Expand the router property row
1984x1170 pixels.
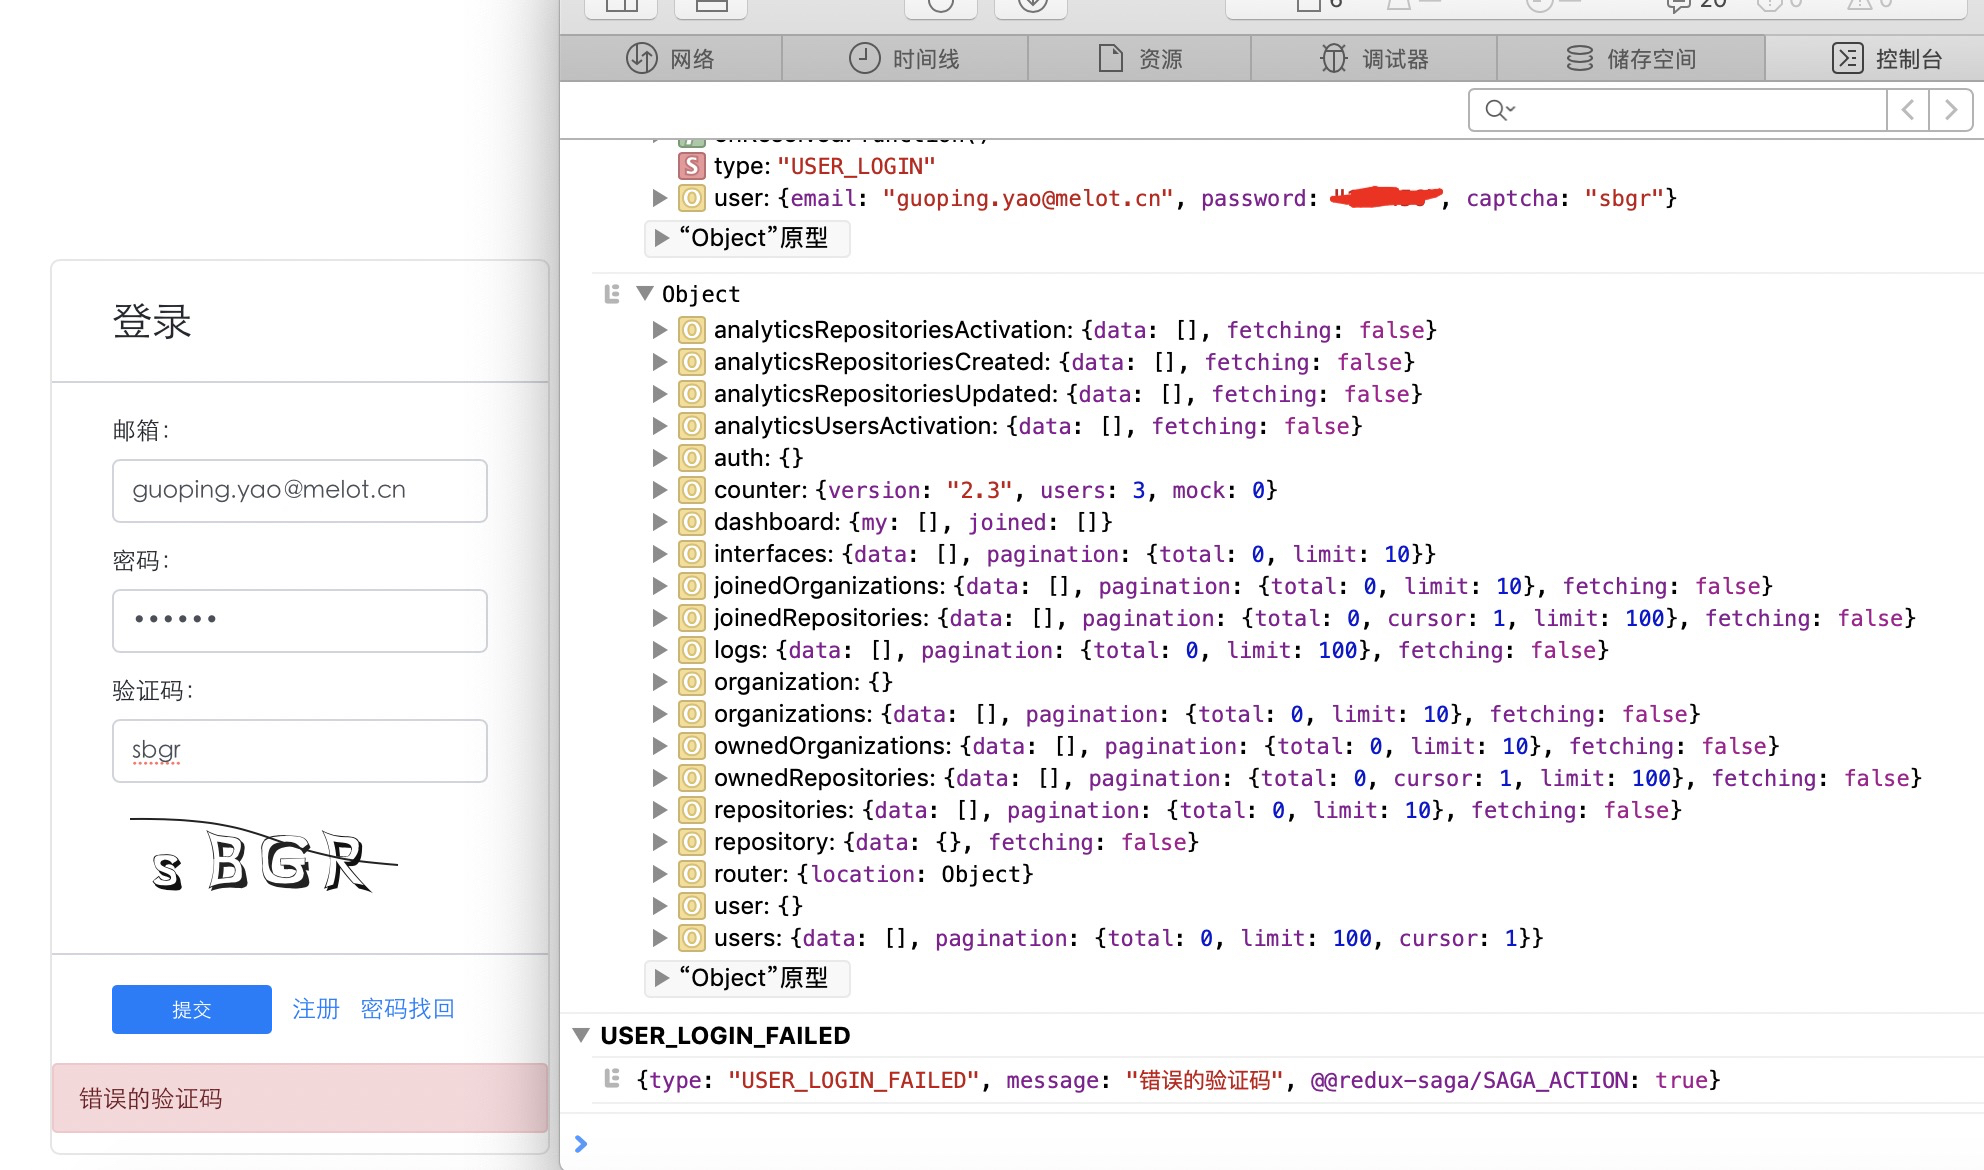(660, 874)
